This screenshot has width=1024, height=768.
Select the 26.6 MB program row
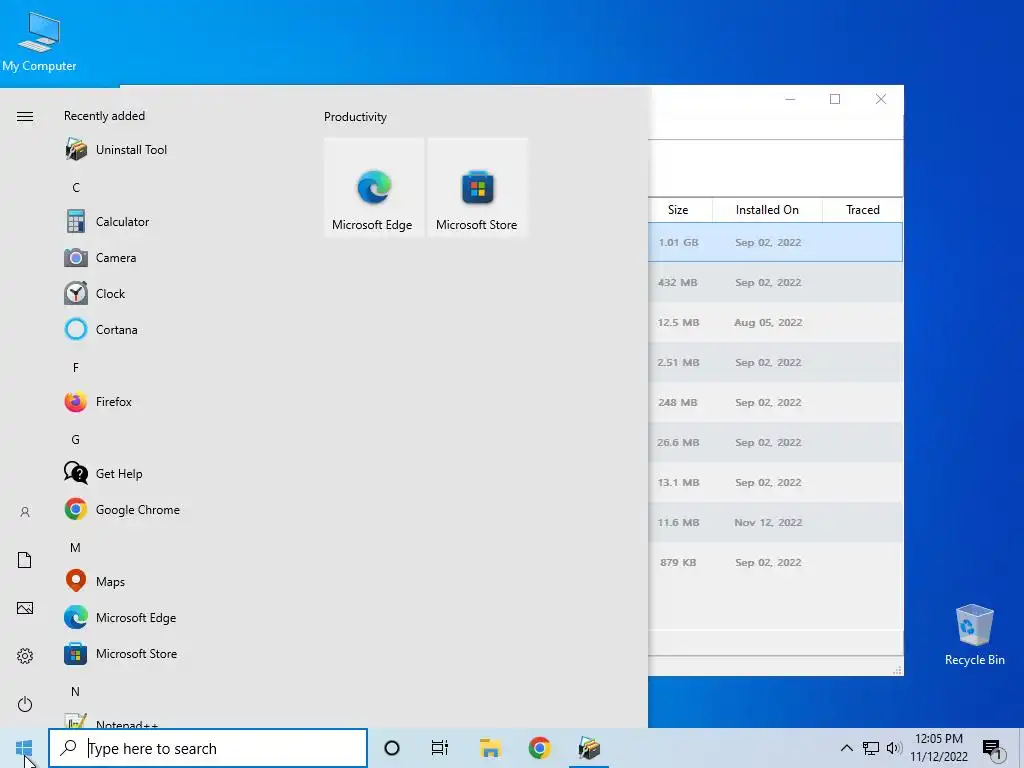pyautogui.click(x=776, y=442)
